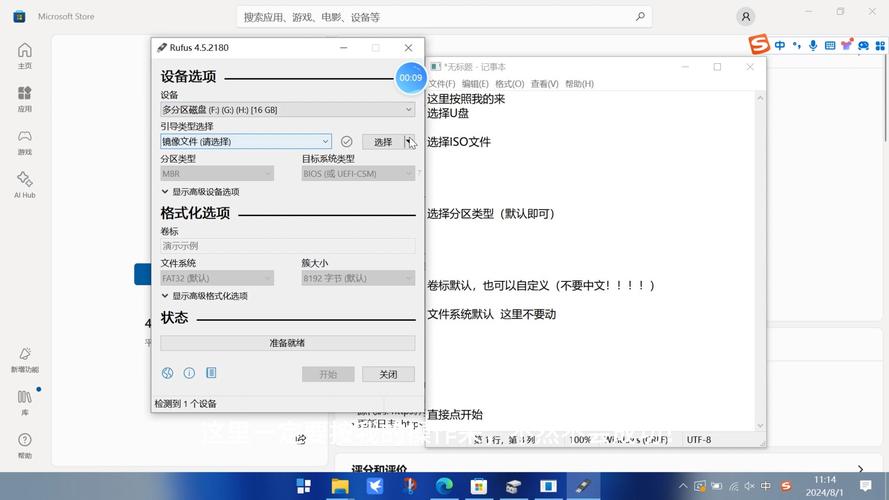Open the 簇大小 8192 字节 dropdown
This screenshot has height=500, width=889.
coord(358,278)
